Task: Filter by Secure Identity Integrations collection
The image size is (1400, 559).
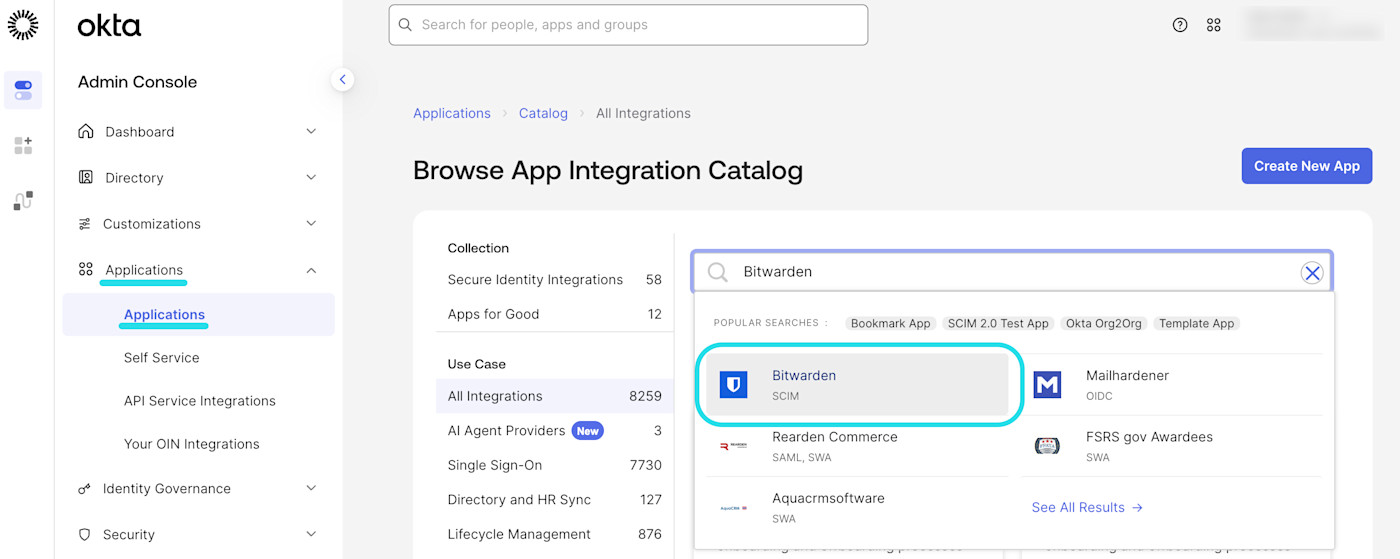Action: 555,280
